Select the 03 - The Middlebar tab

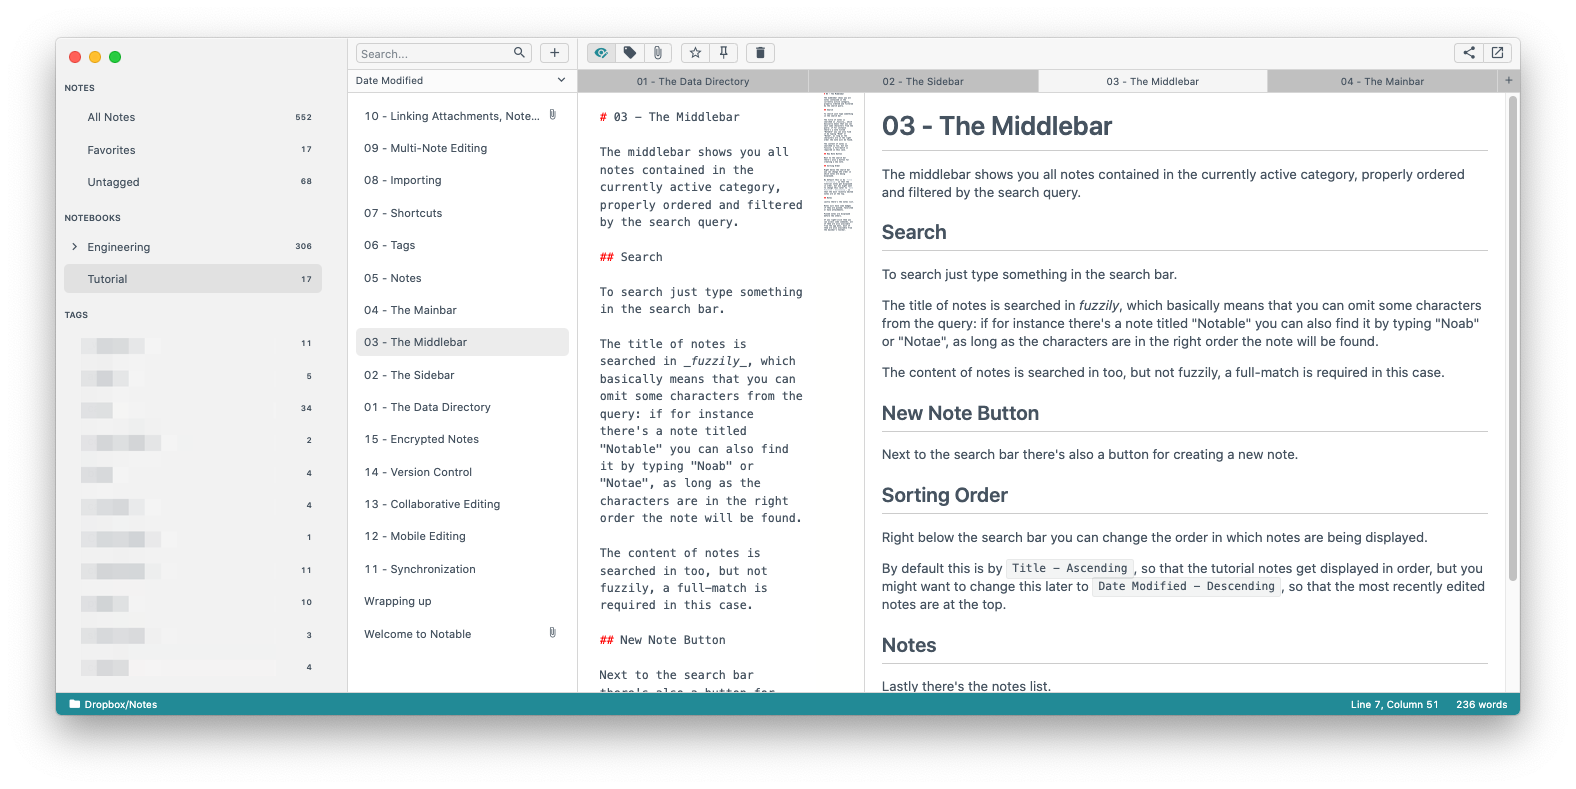pos(1153,81)
